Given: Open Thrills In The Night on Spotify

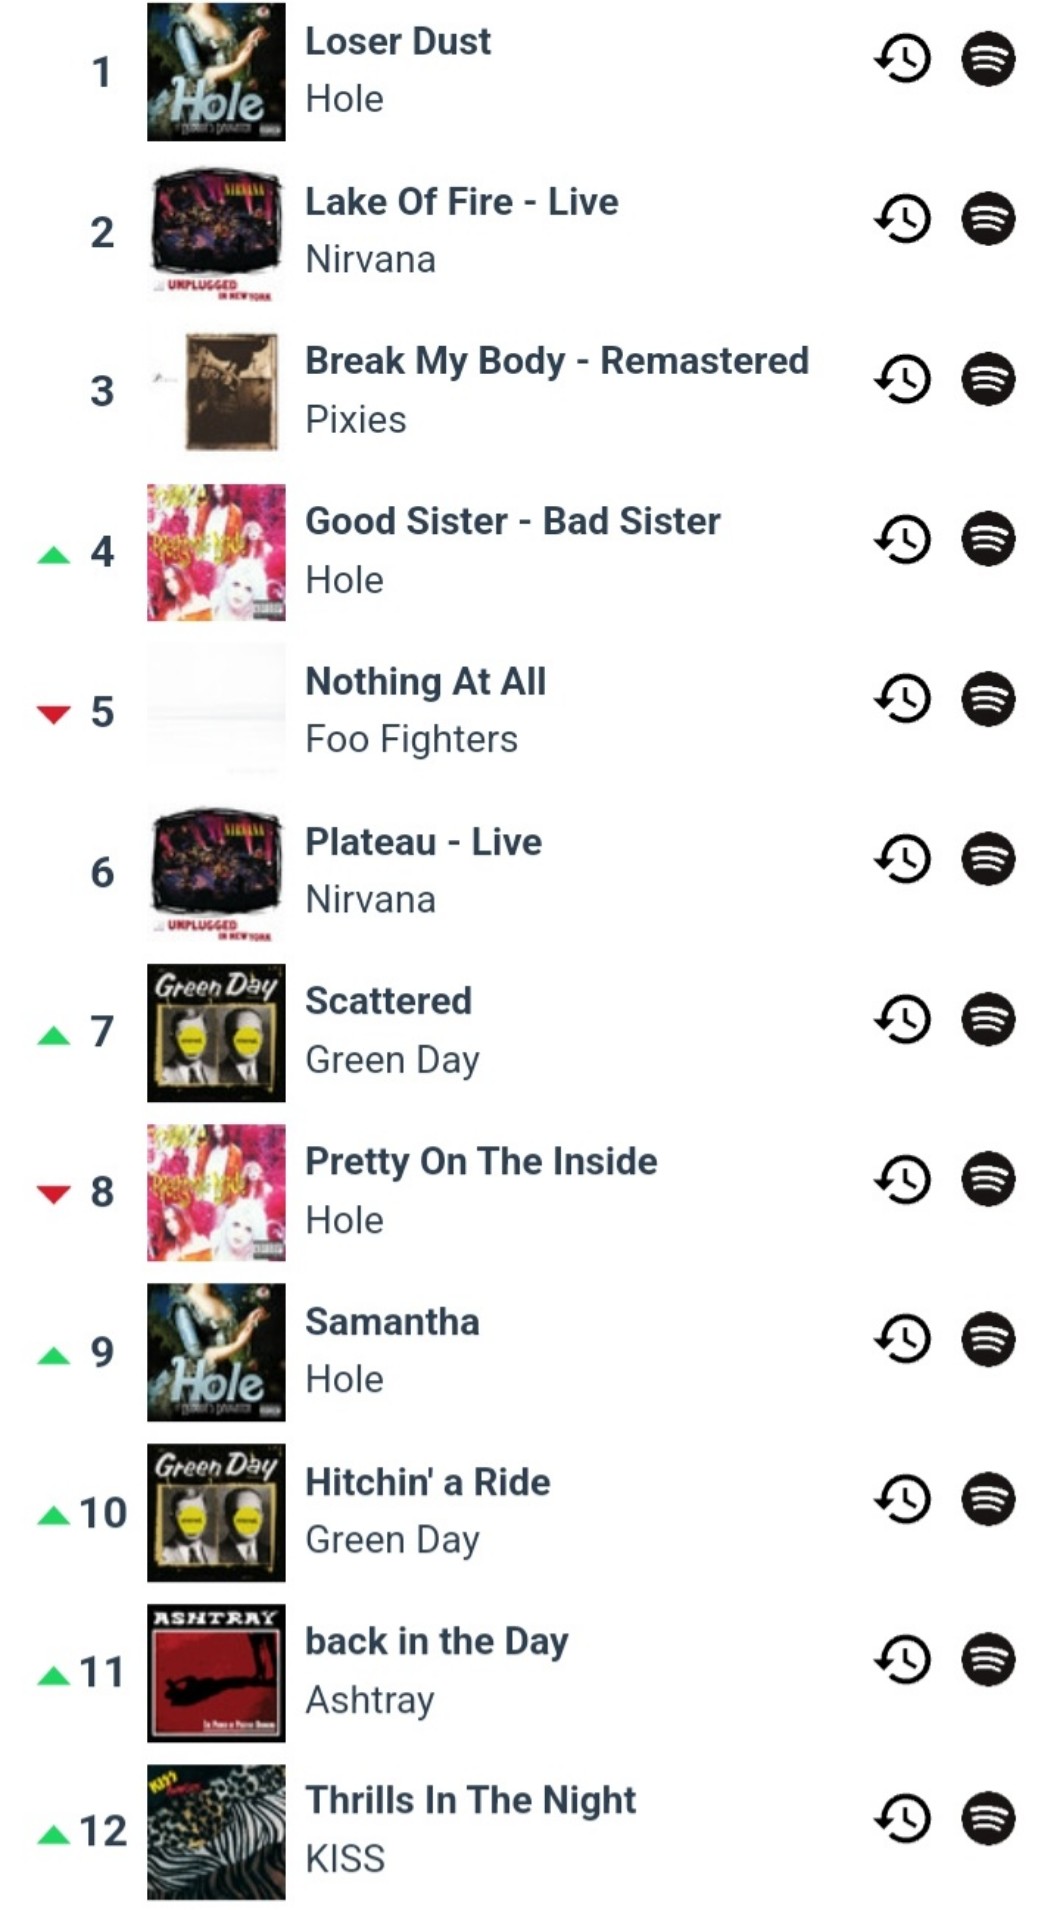Looking at the screenshot, I should pos(988,1819).
